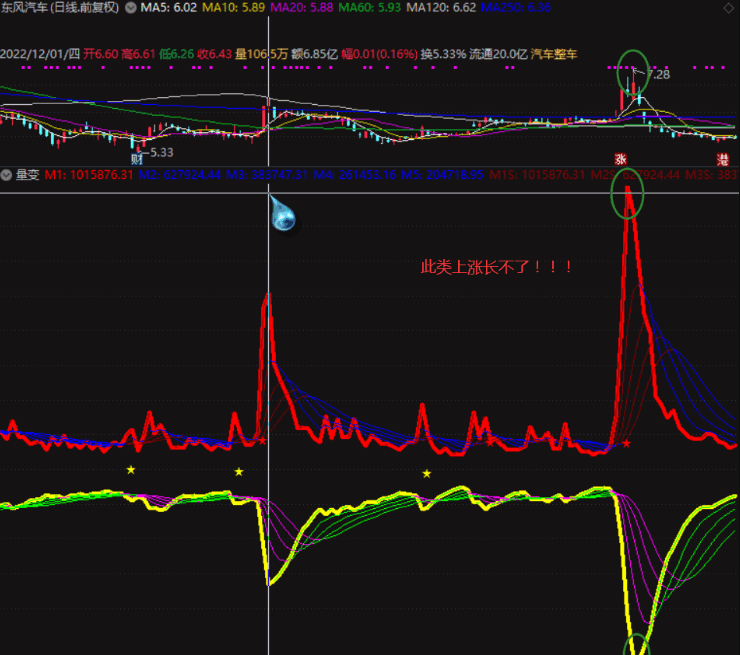Click the water drop marker icon
This screenshot has height=655, width=740.
coord(282,214)
